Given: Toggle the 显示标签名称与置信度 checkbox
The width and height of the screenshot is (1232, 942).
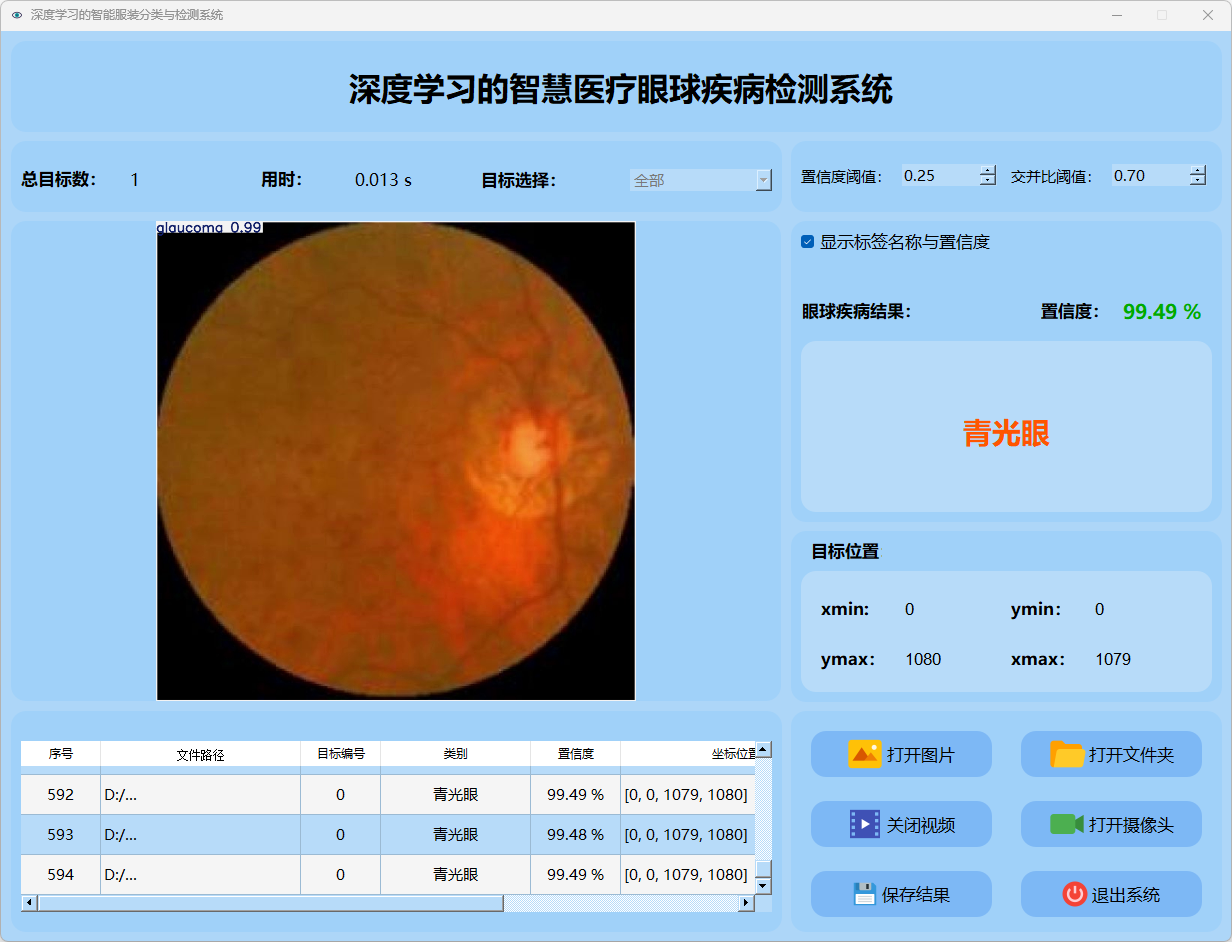Looking at the screenshot, I should (808, 242).
